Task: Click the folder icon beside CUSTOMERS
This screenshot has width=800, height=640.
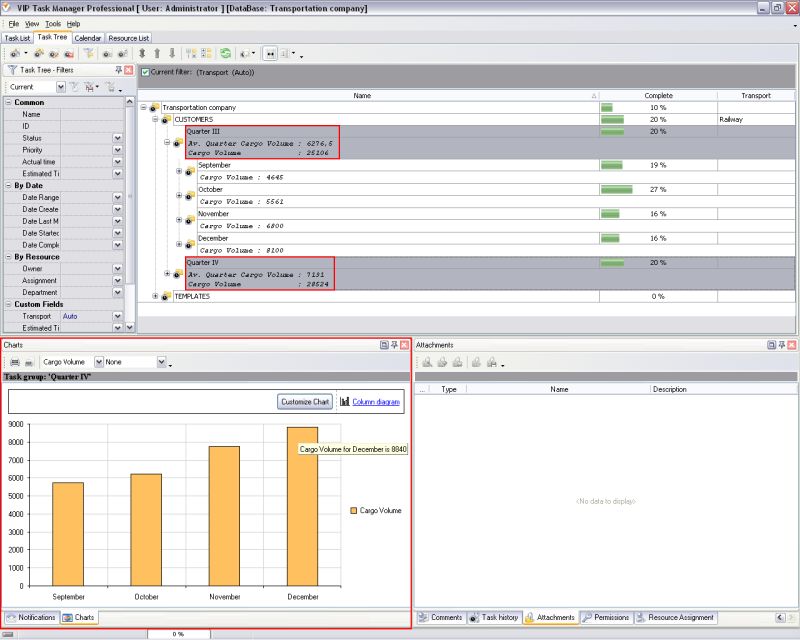Action: coord(166,119)
